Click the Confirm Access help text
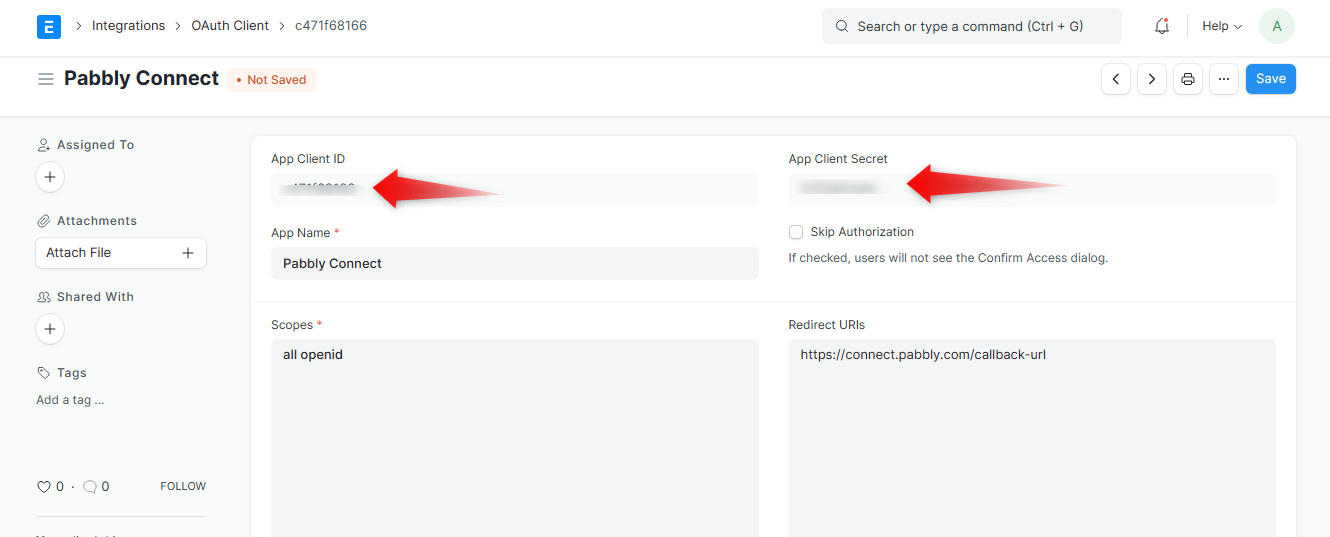Screen dimensions: 1330x537 click(948, 258)
